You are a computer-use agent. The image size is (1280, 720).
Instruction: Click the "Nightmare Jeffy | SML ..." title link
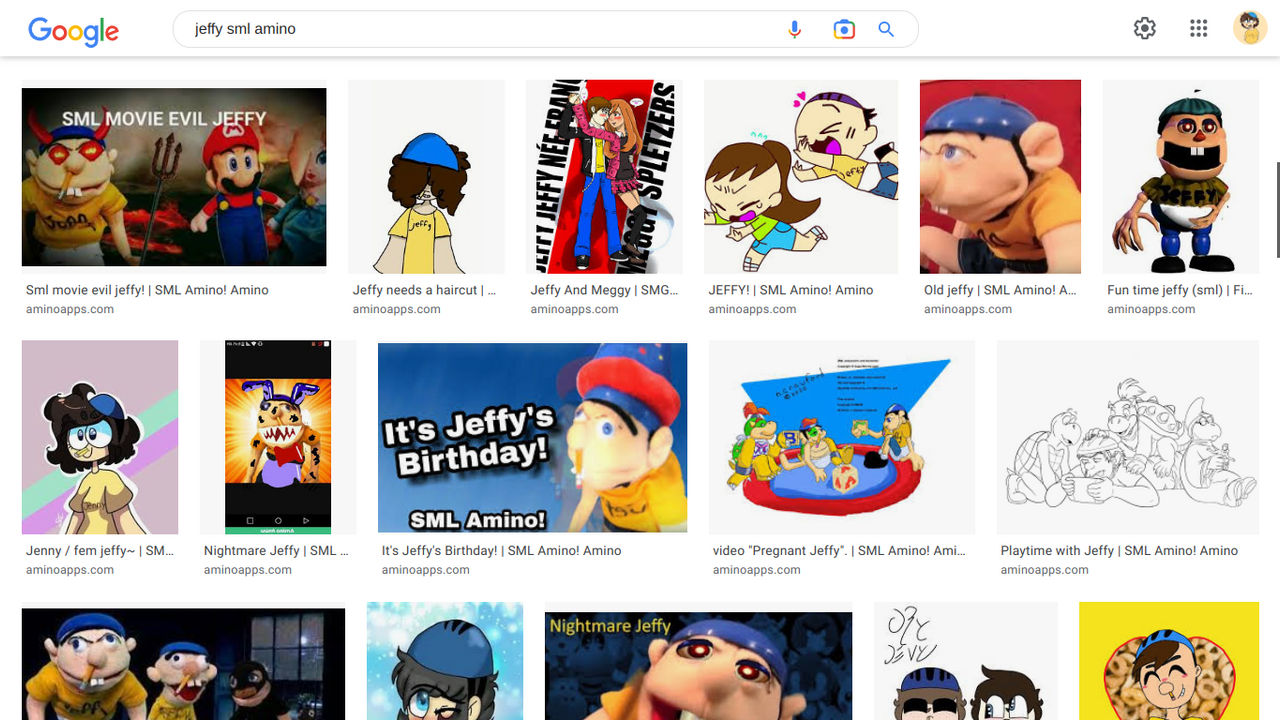click(276, 551)
